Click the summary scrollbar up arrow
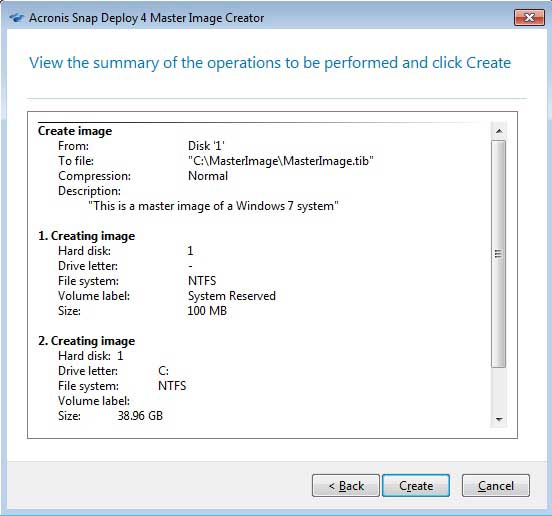The image size is (552, 516). click(498, 131)
